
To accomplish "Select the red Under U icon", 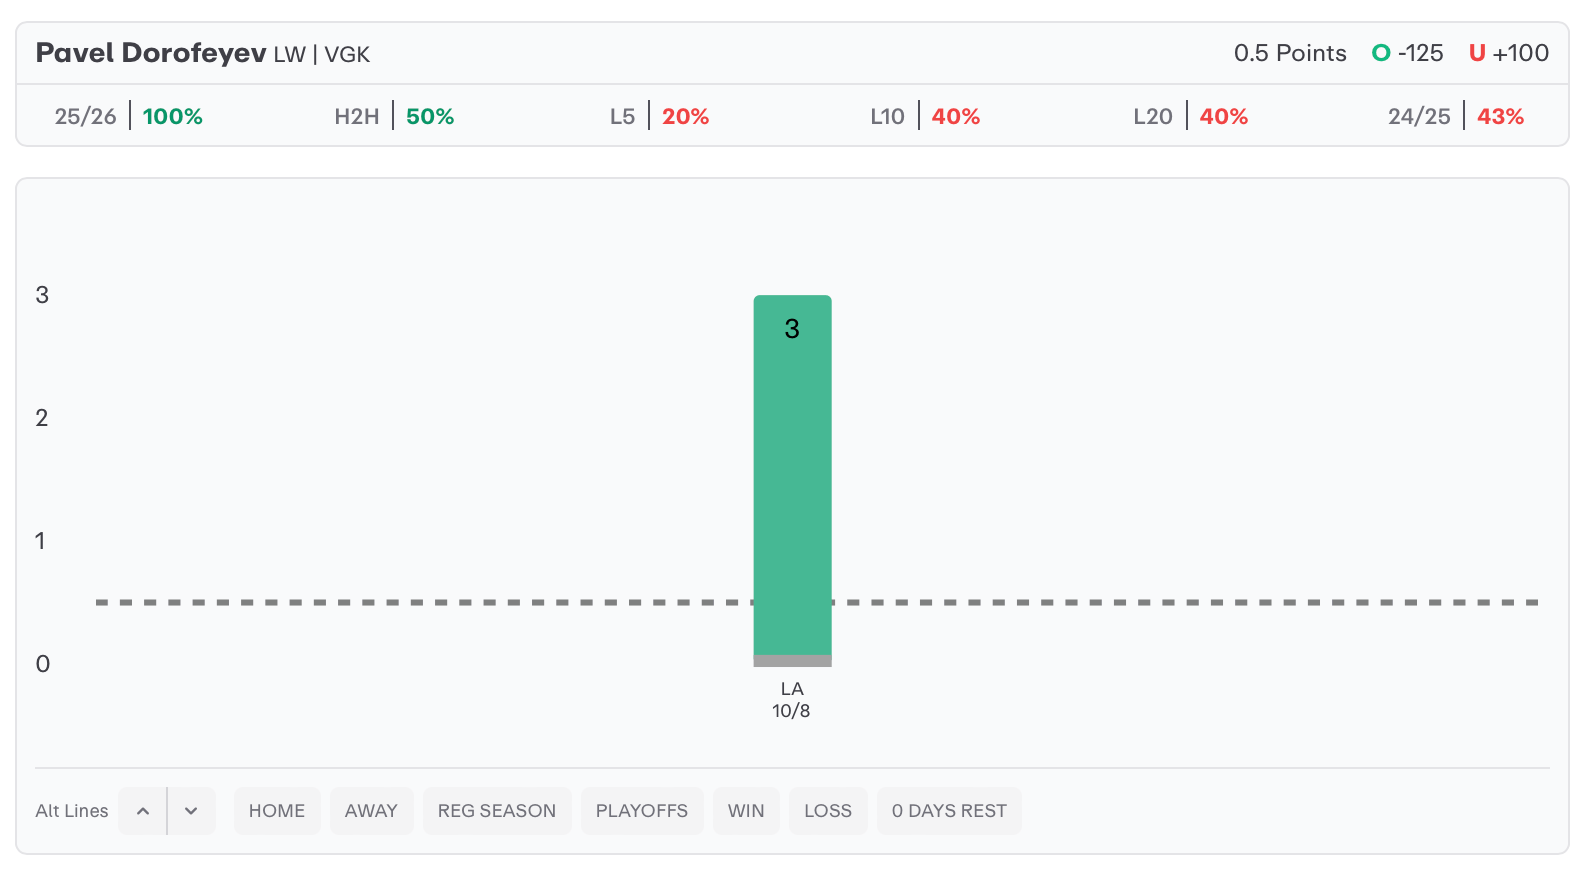I will pyautogui.click(x=1477, y=53).
